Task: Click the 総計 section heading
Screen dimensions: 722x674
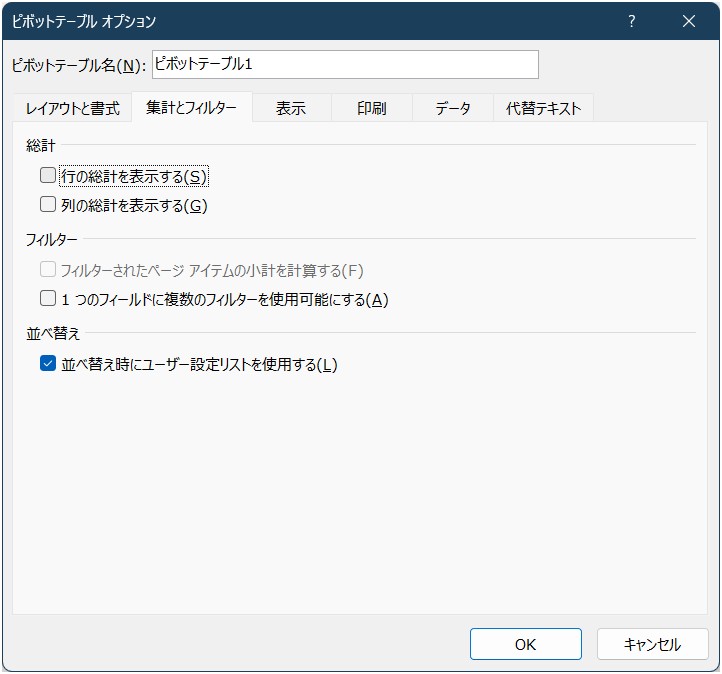Action: (x=41, y=145)
